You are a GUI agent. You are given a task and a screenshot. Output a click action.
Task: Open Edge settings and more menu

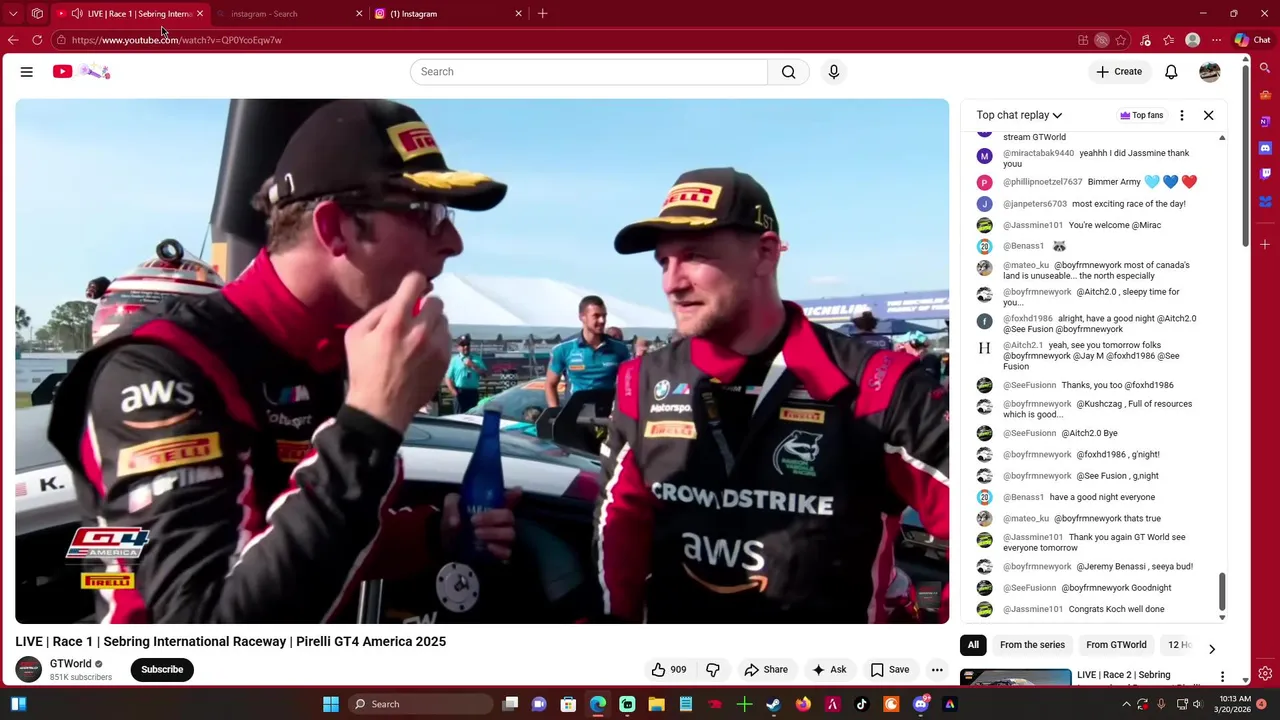pyautogui.click(x=1216, y=40)
